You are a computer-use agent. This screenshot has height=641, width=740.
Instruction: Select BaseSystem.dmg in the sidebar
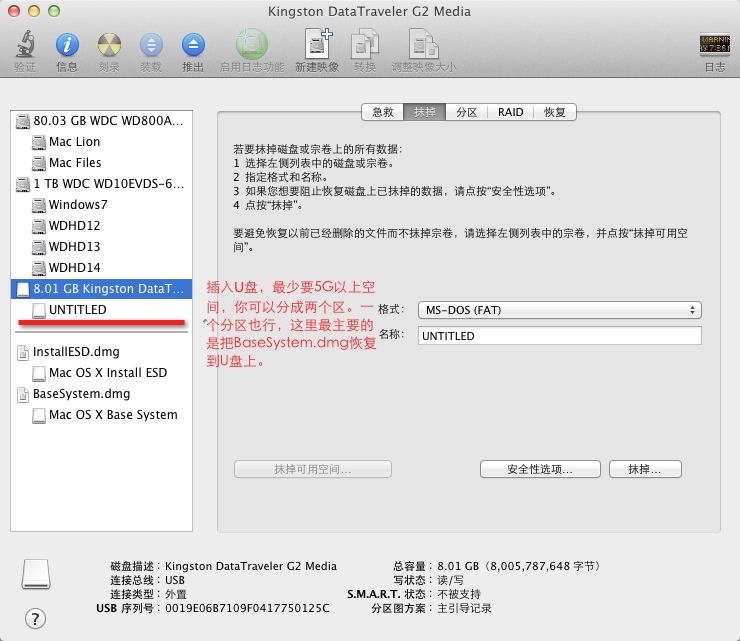pyautogui.click(x=101, y=394)
